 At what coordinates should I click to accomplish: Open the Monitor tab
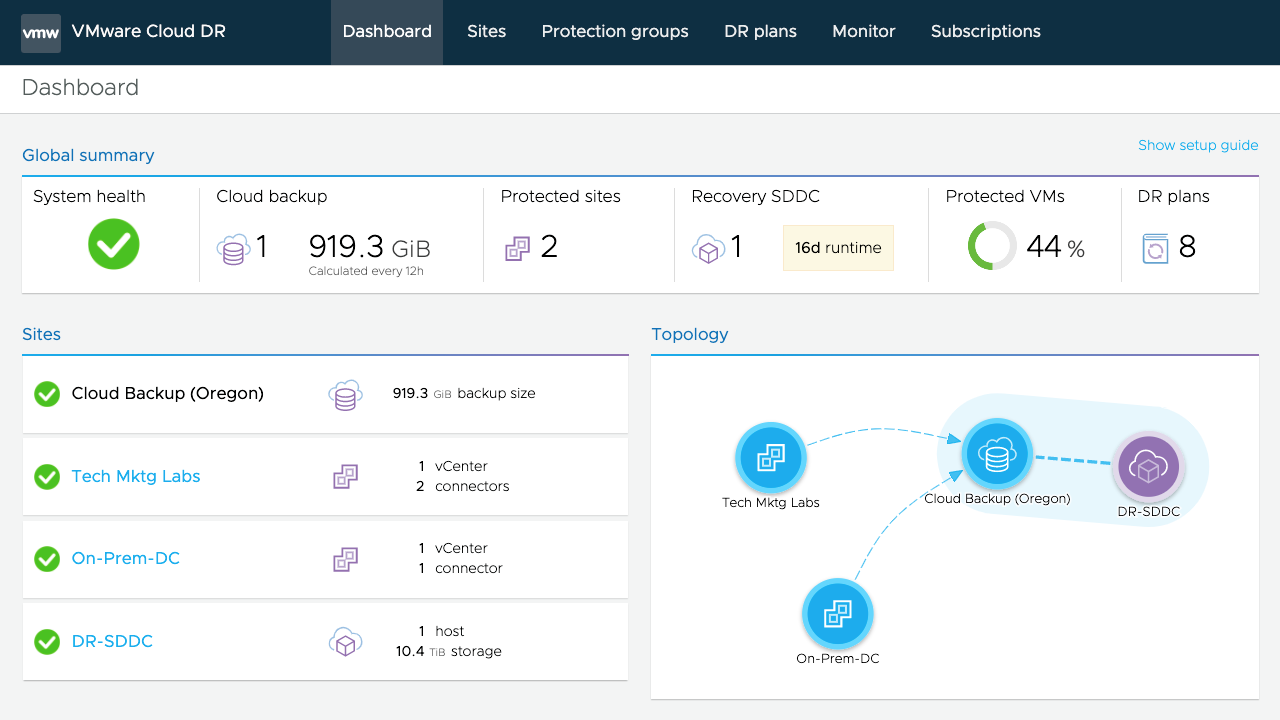(x=864, y=32)
